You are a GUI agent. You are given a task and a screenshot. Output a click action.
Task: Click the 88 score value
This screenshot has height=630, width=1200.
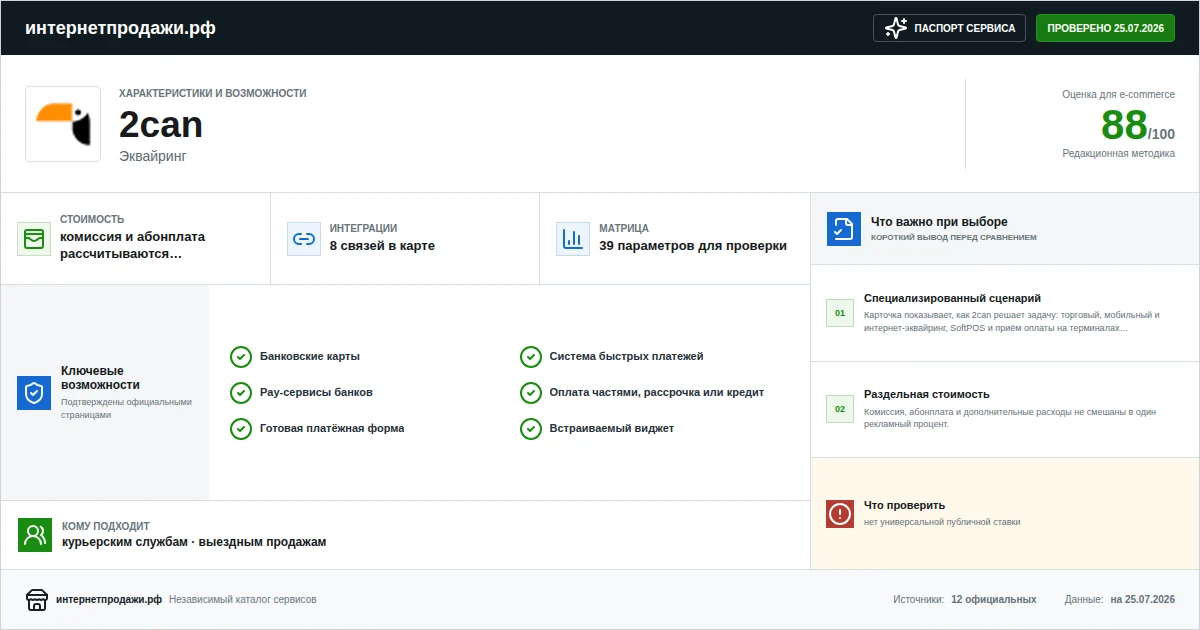(x=1124, y=125)
